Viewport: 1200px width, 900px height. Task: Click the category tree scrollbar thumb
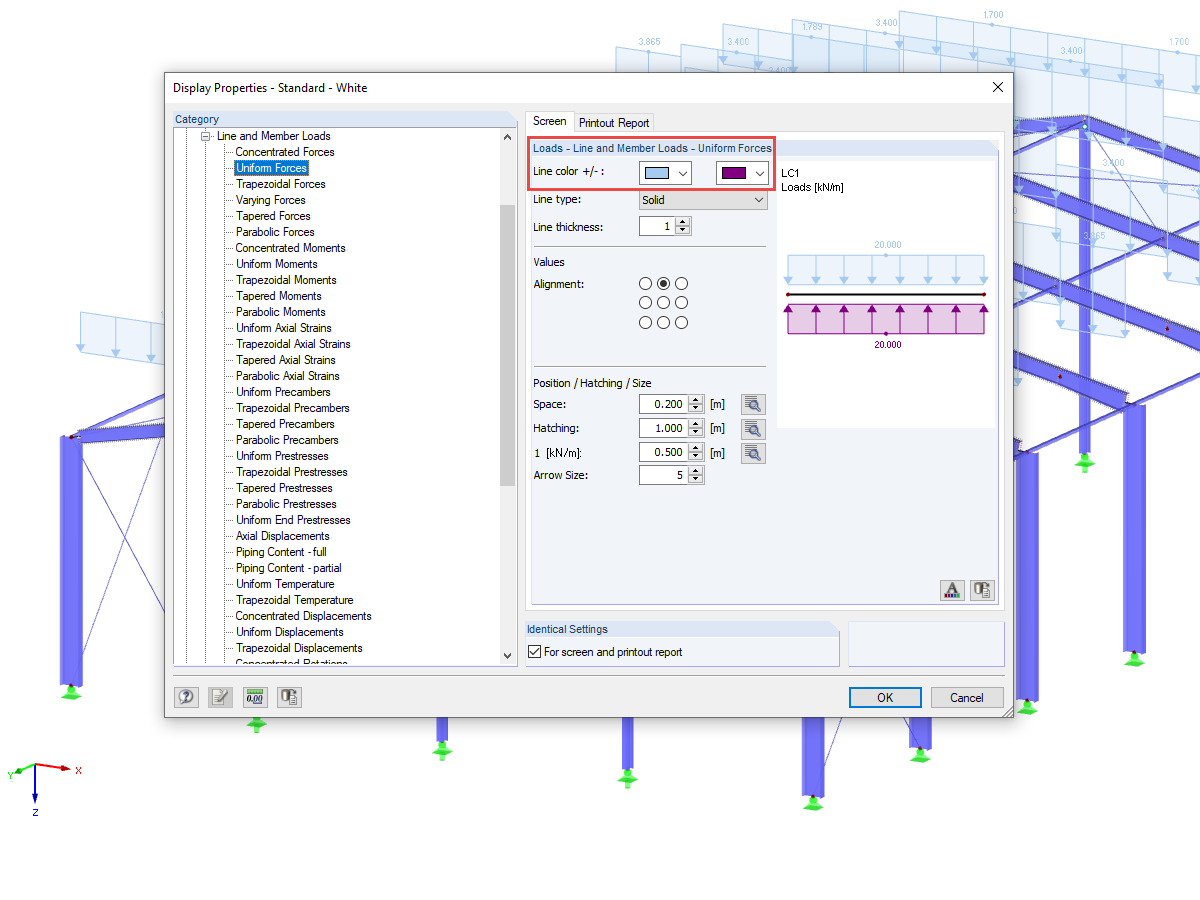[508, 344]
